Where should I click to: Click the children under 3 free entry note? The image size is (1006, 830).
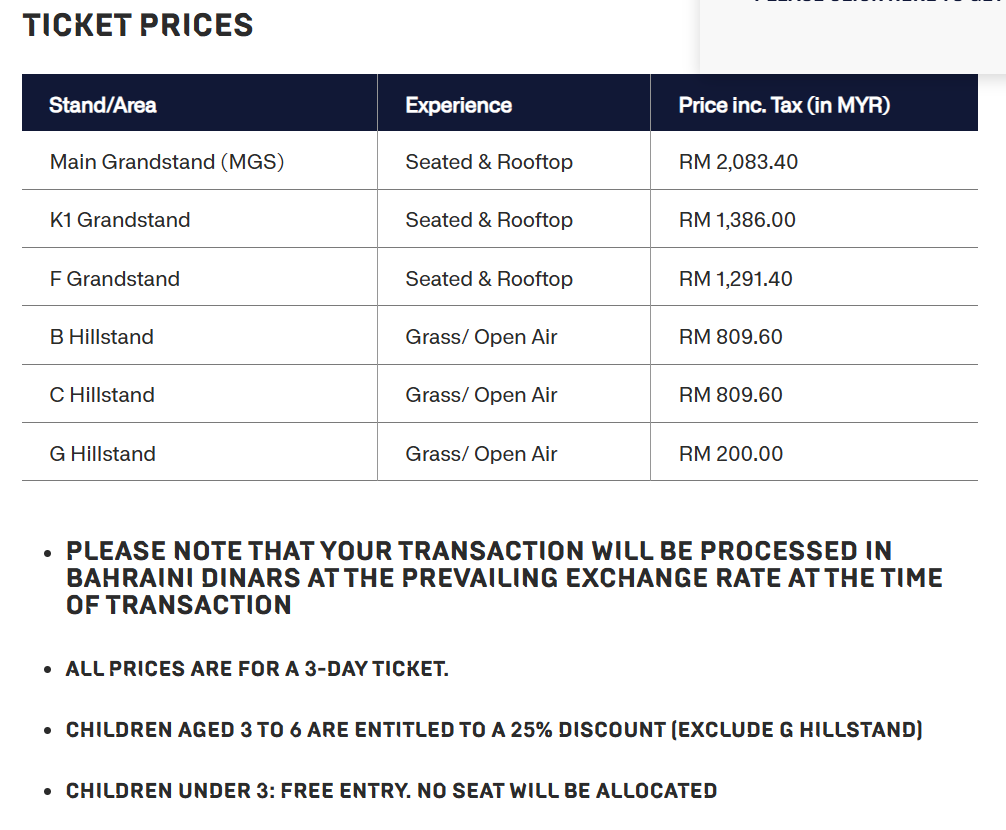[x=391, y=790]
